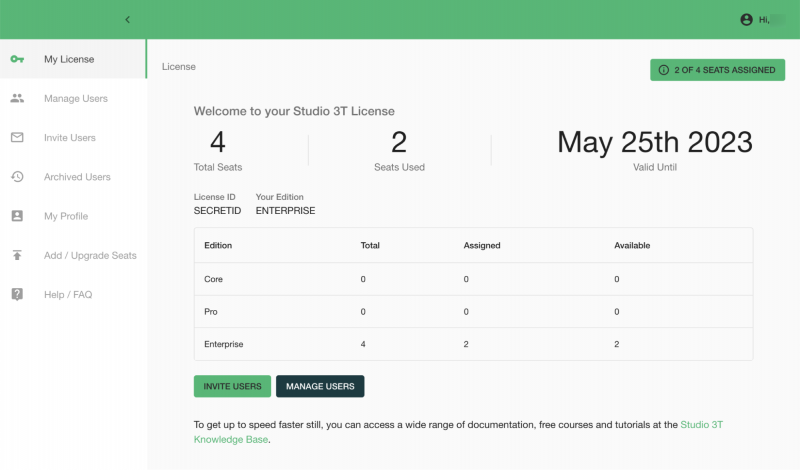
Task: Select the Pro edition row label
Action: pos(211,312)
